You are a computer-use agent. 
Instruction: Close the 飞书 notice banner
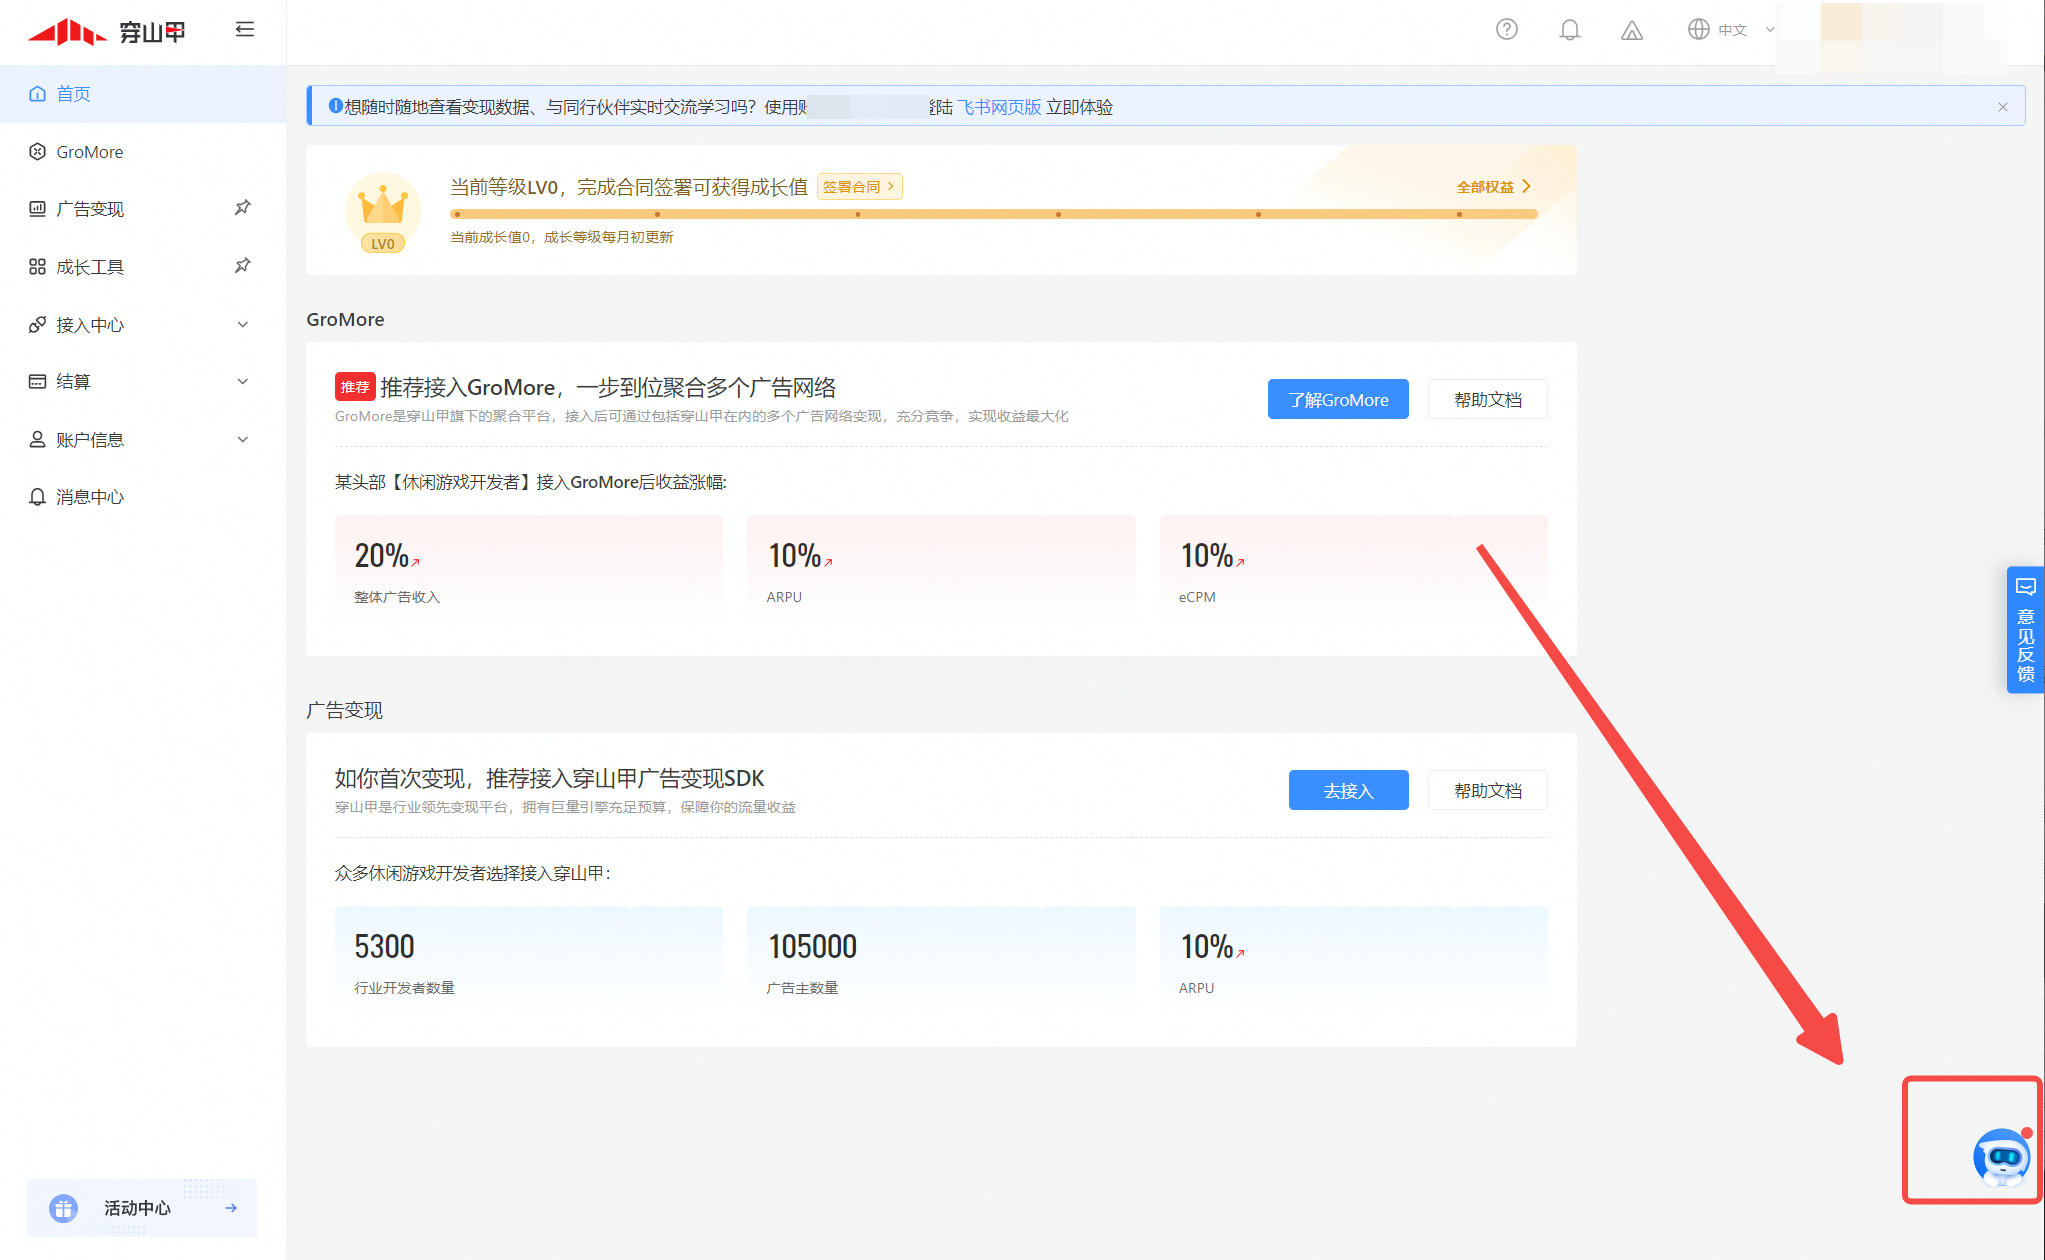[x=2003, y=107]
